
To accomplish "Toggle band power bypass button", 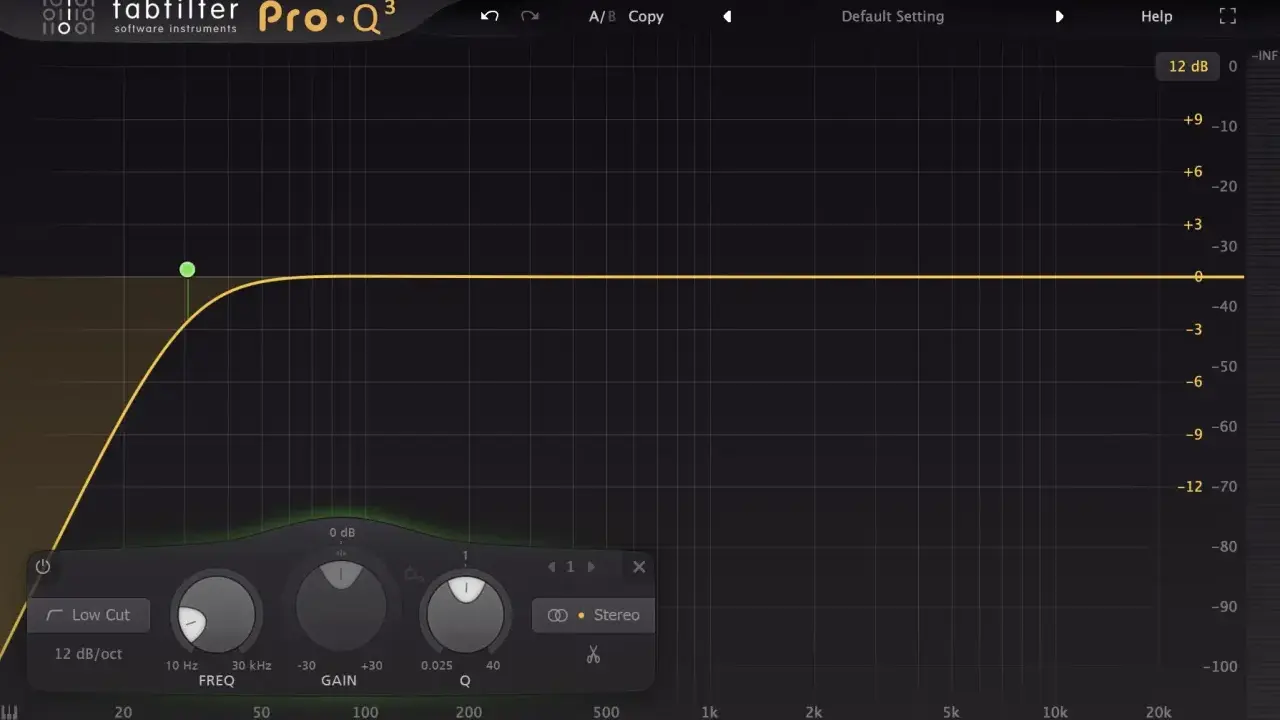I will pyautogui.click(x=43, y=567).
